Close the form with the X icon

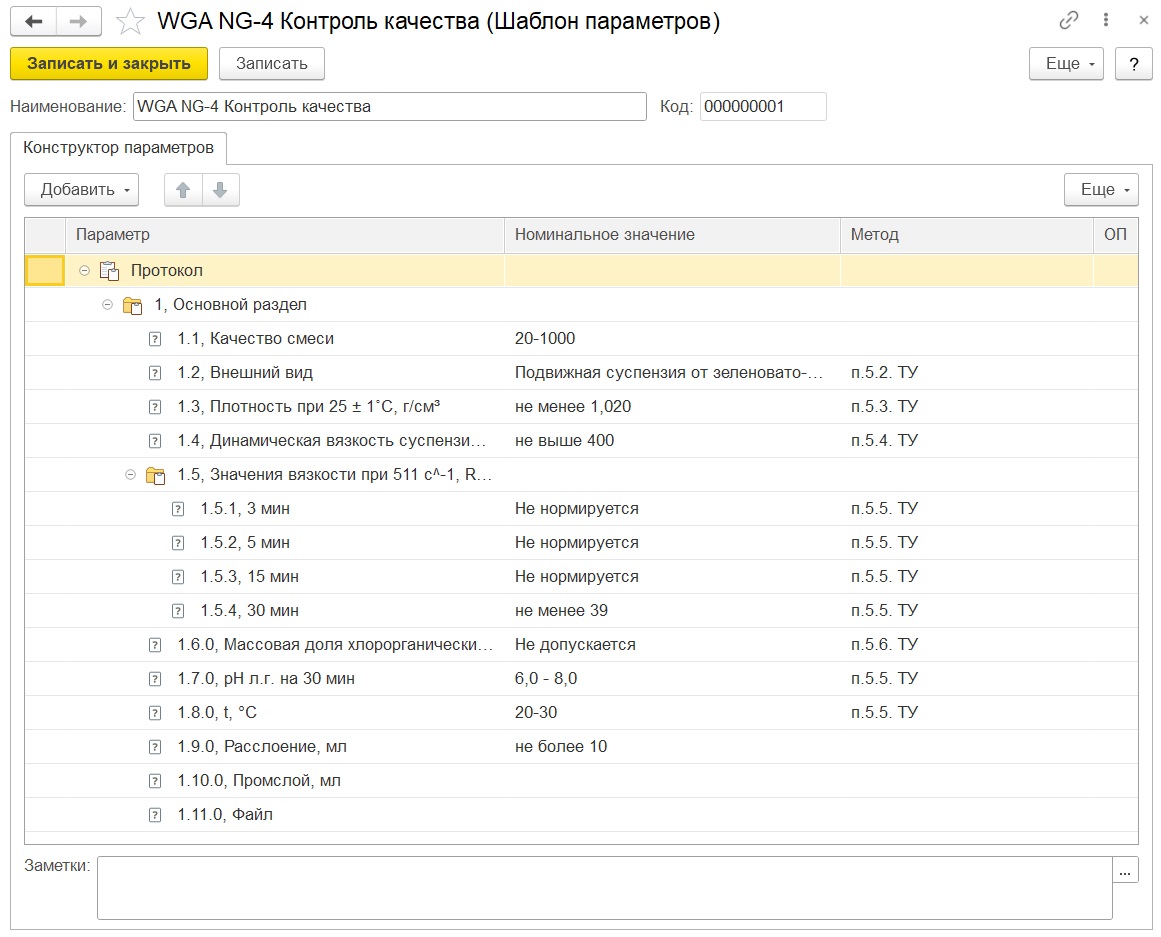(1143, 20)
